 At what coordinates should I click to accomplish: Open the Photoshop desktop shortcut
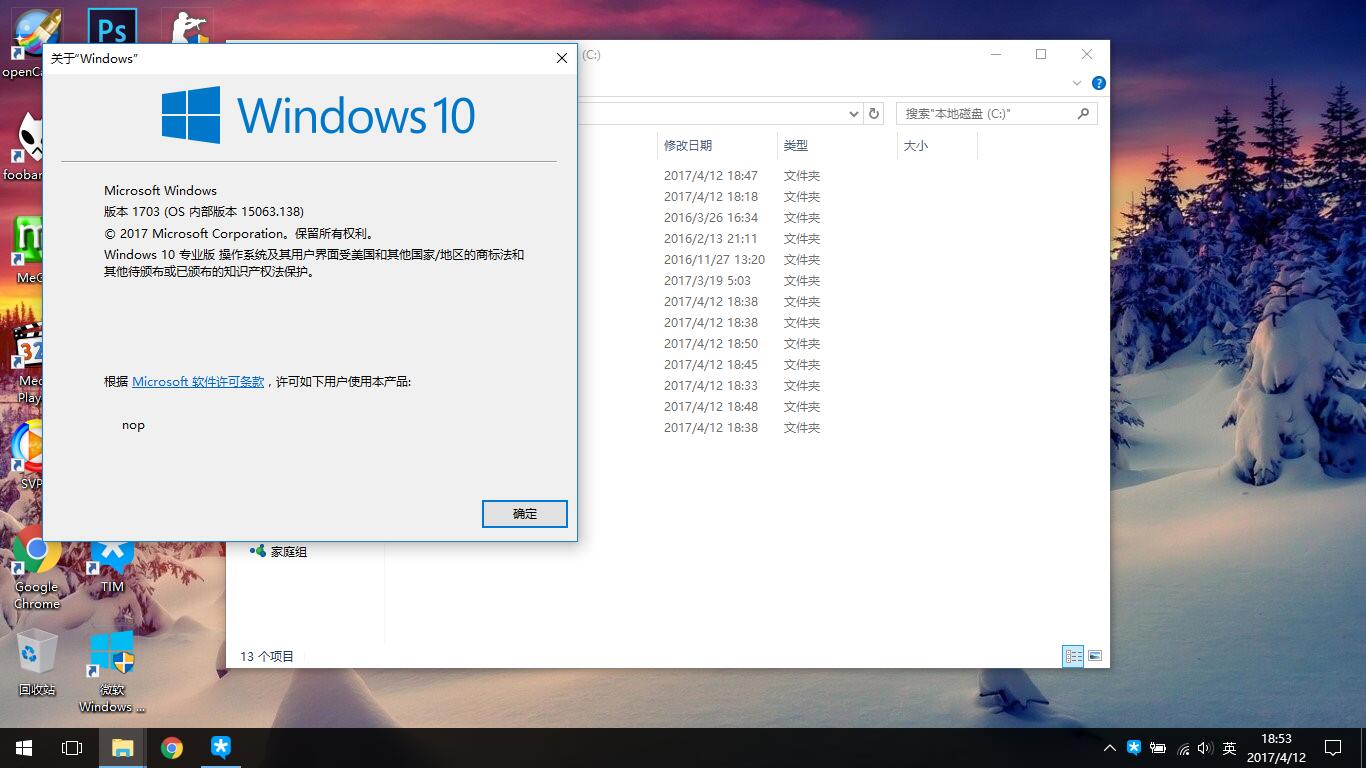(112, 30)
